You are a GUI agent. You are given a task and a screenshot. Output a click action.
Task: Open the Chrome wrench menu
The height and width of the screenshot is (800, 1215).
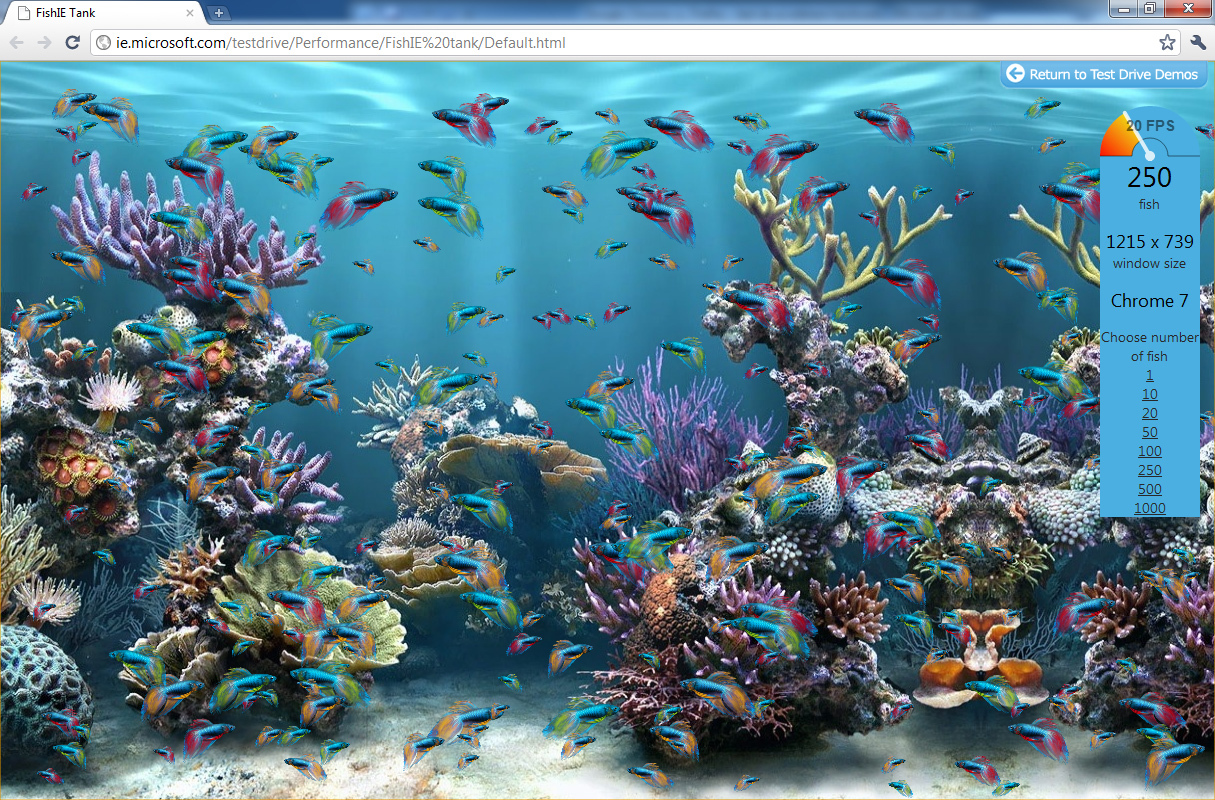1198,42
